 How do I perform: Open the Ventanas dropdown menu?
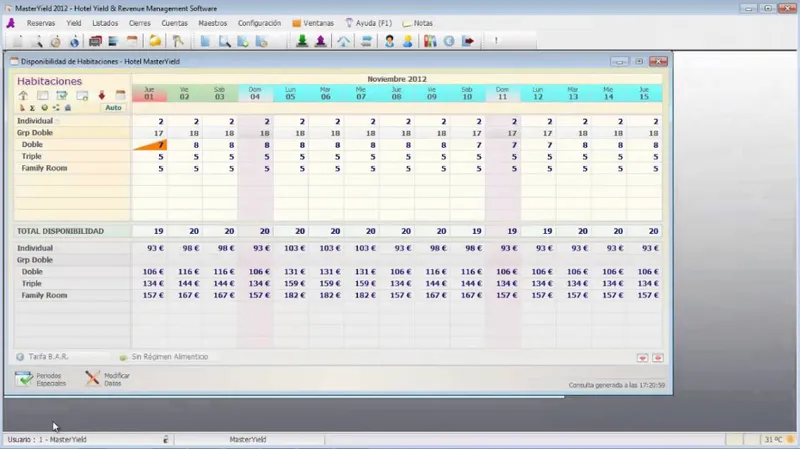pos(313,23)
